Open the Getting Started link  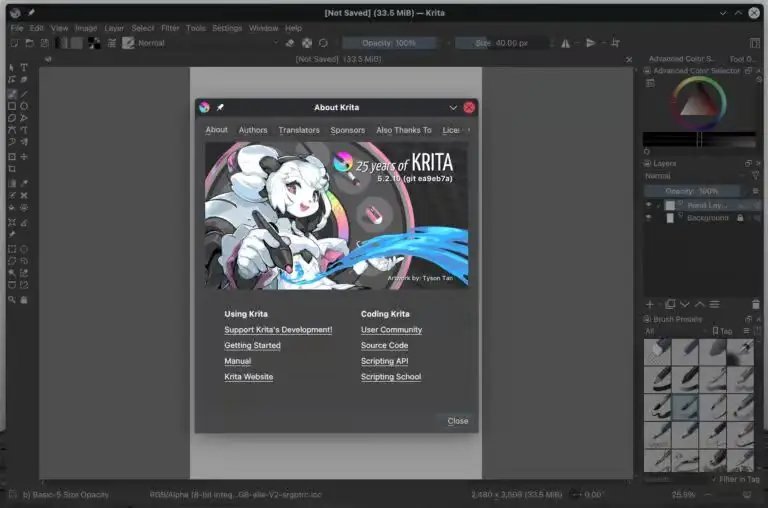click(252, 345)
